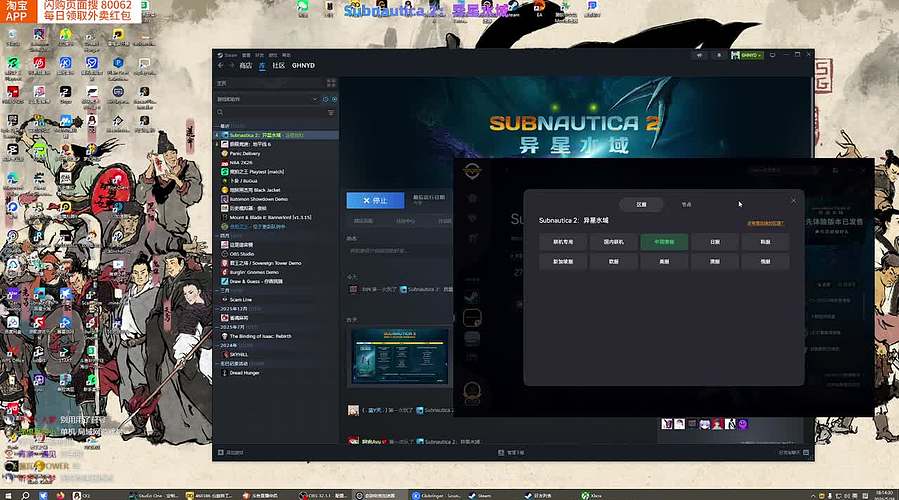Click the share-with-friends text field in Steam
The width and height of the screenshot is (899, 500).
coord(398,251)
